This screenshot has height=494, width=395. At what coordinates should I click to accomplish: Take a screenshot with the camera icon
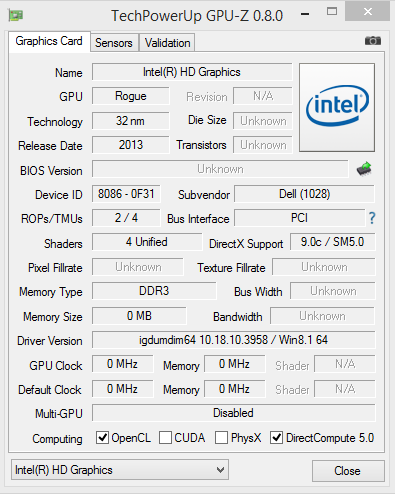click(x=373, y=41)
